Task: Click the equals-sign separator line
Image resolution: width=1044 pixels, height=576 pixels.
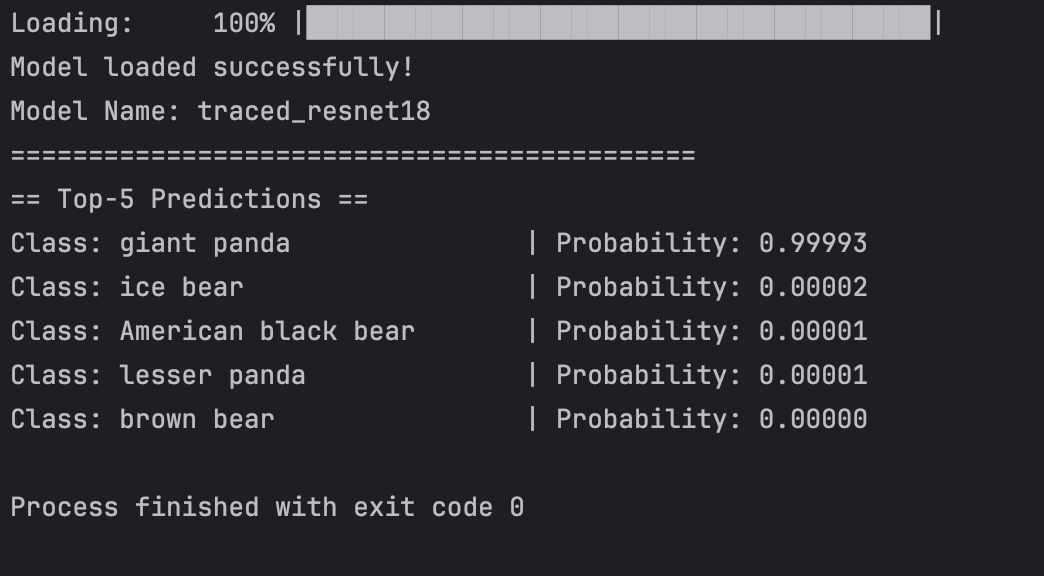Action: click(x=352, y=155)
